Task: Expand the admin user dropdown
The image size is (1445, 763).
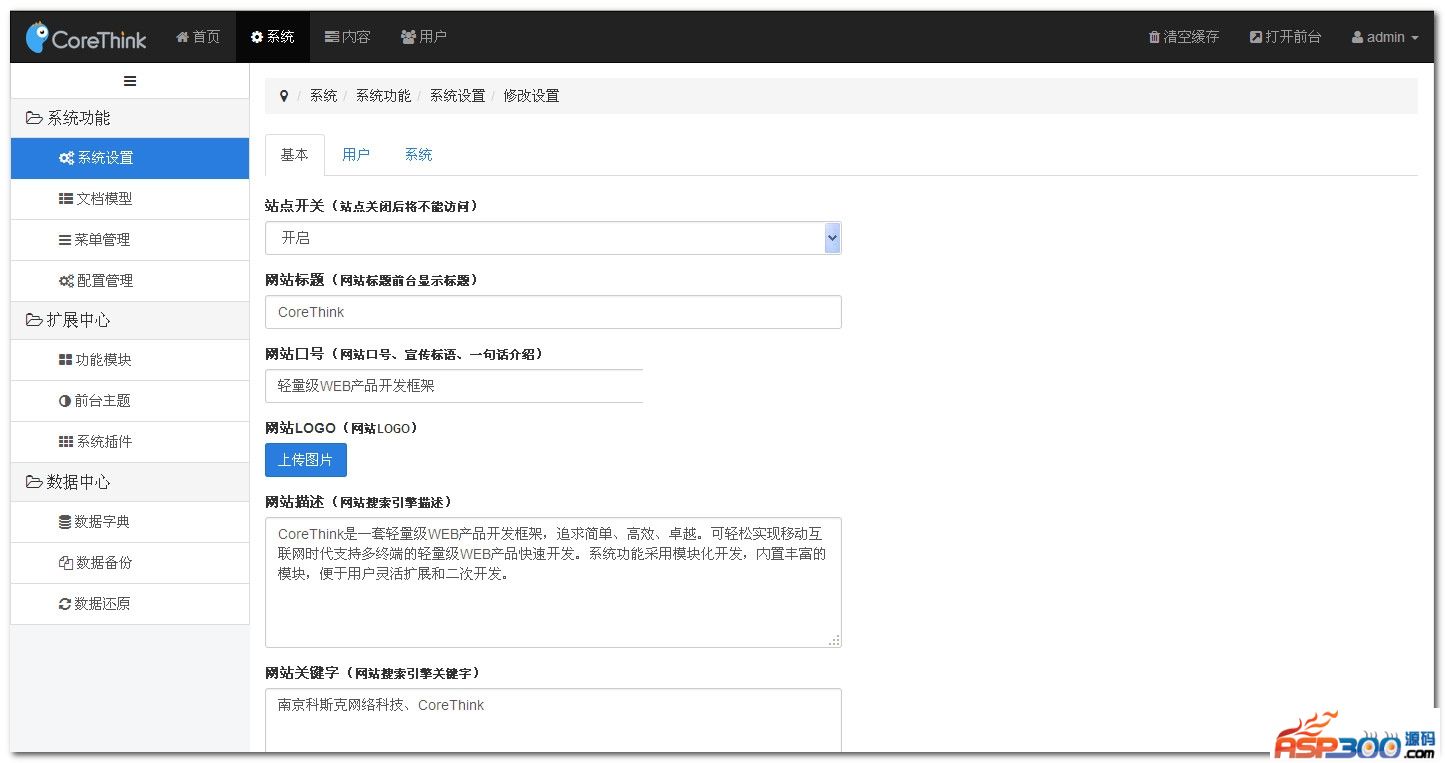Action: (1385, 37)
